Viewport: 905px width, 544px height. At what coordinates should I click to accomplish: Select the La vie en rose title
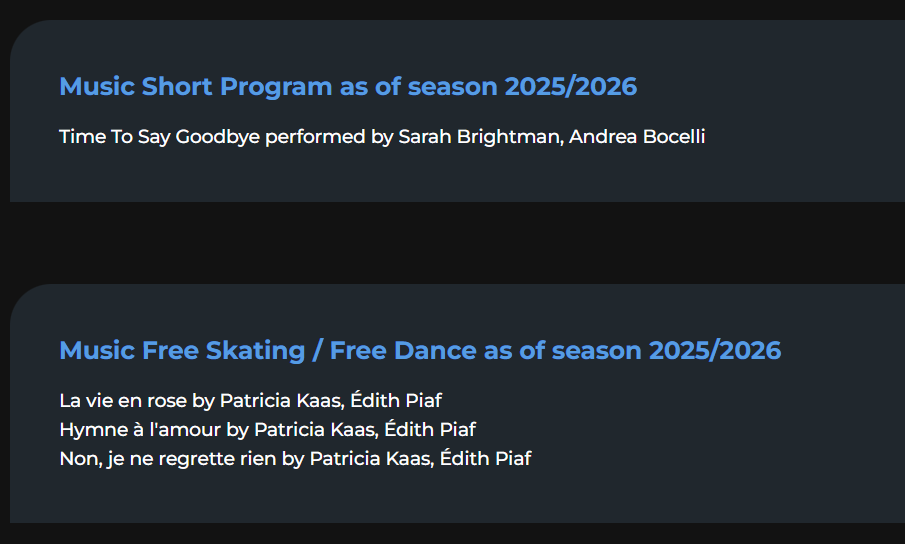coord(123,401)
